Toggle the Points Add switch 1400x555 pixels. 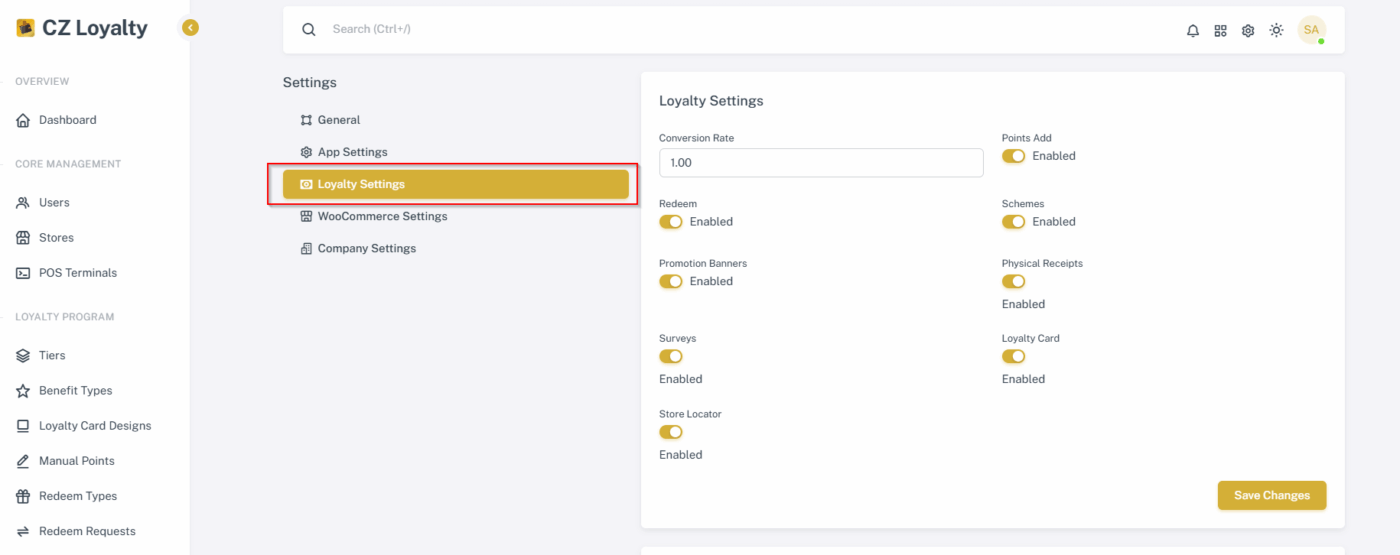1013,156
